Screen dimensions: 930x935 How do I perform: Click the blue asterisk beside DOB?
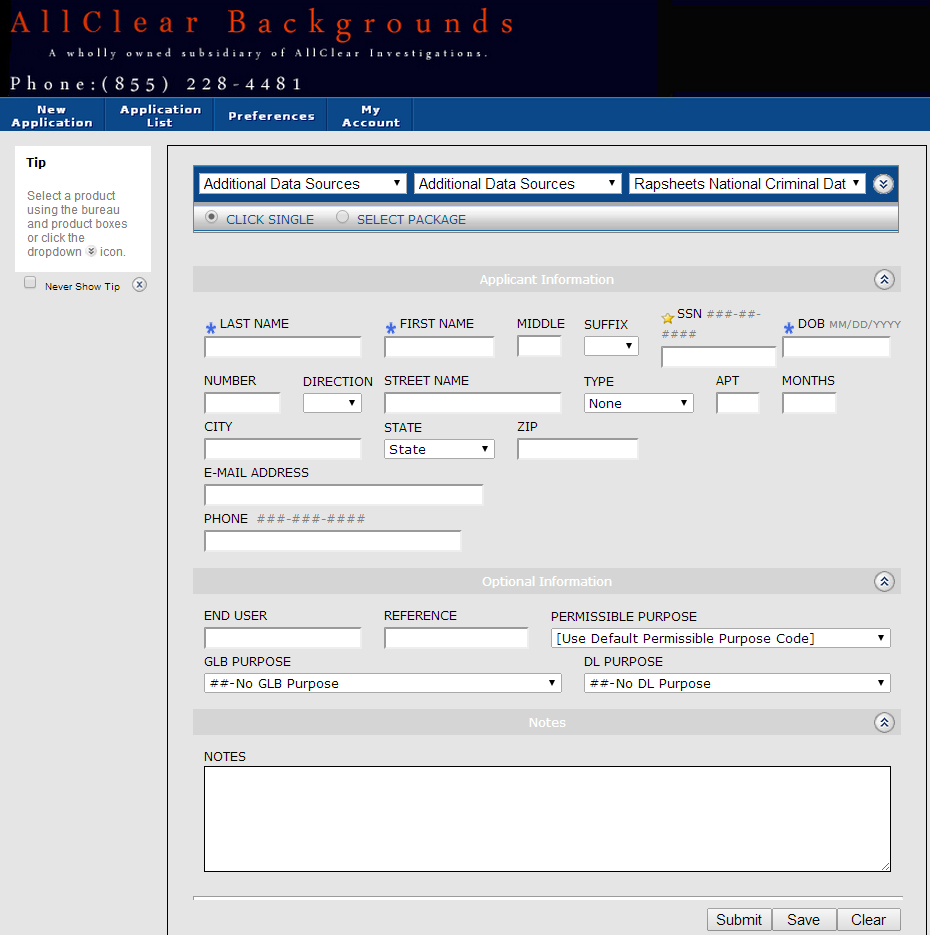click(789, 327)
